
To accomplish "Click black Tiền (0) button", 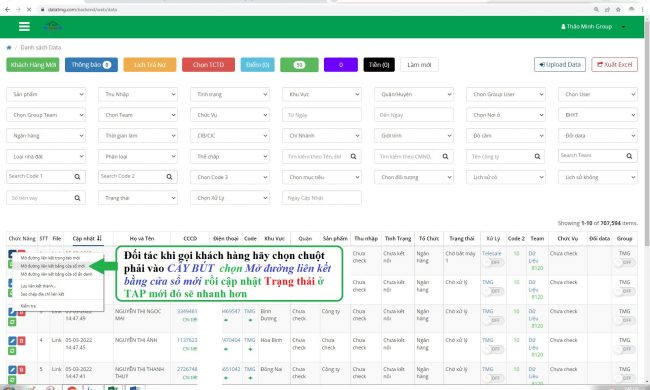I will pos(379,65).
